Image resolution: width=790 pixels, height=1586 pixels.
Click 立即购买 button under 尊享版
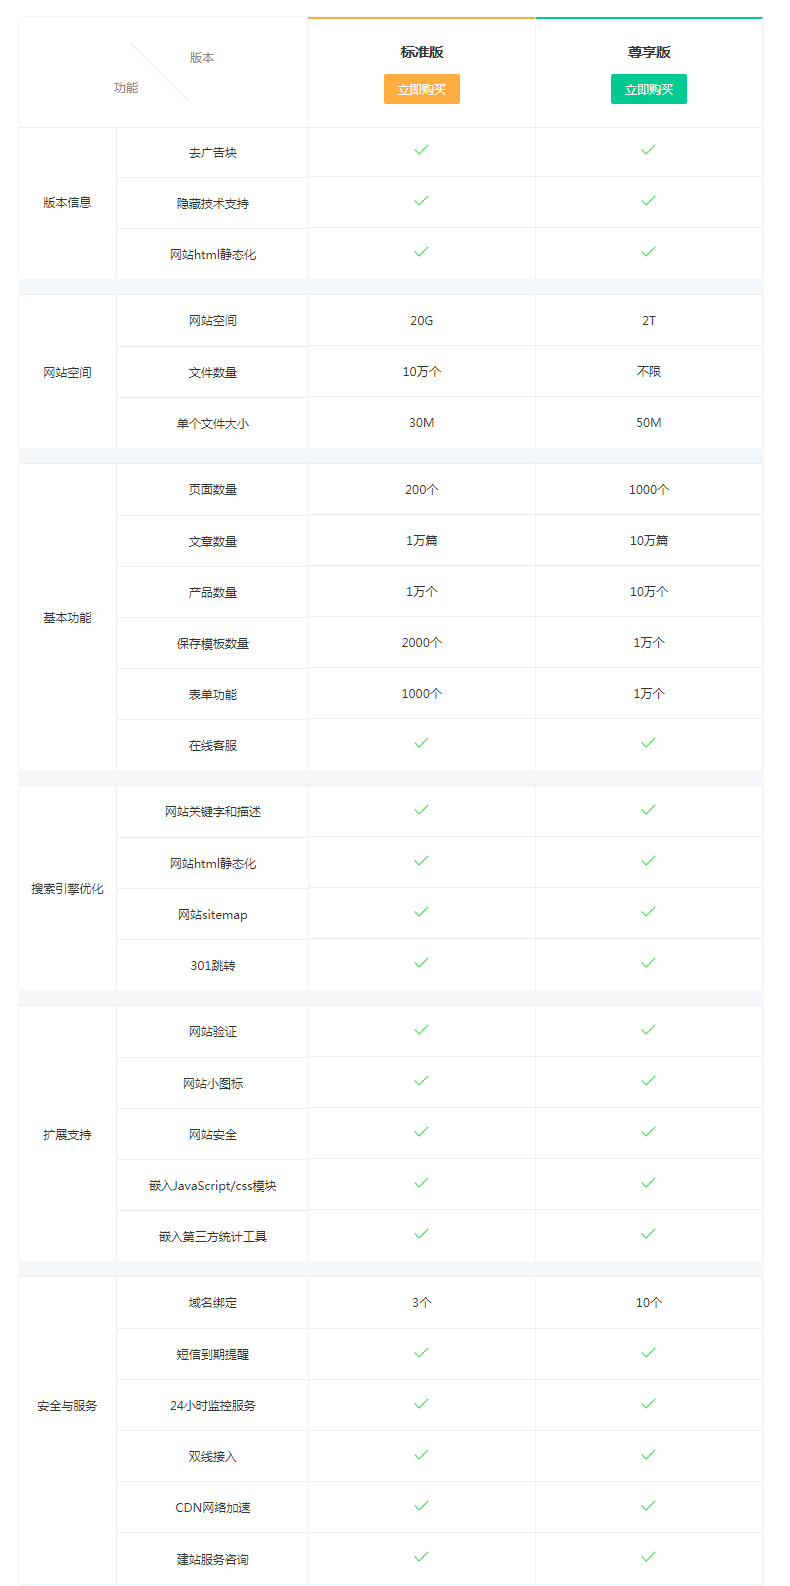tap(649, 89)
